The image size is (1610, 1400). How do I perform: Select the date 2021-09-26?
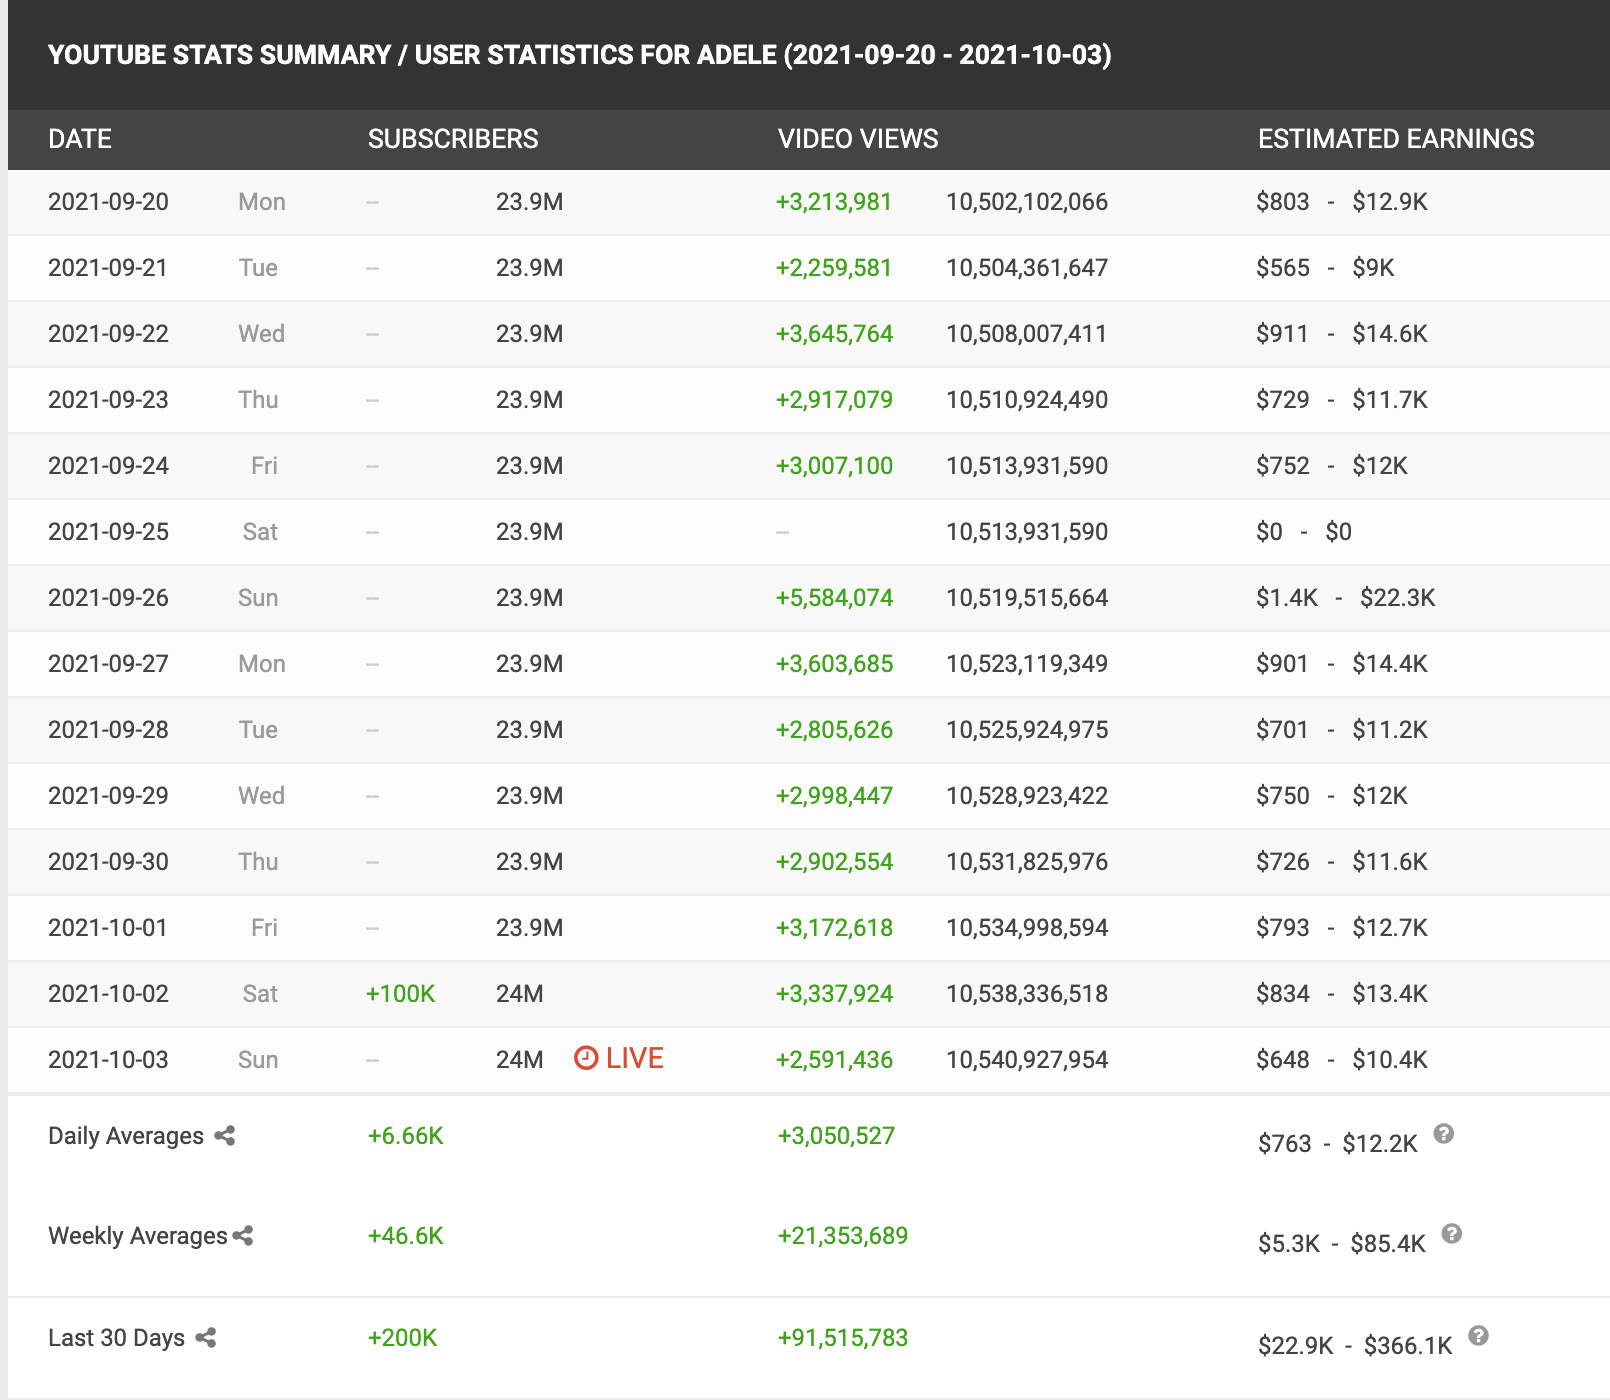[108, 598]
